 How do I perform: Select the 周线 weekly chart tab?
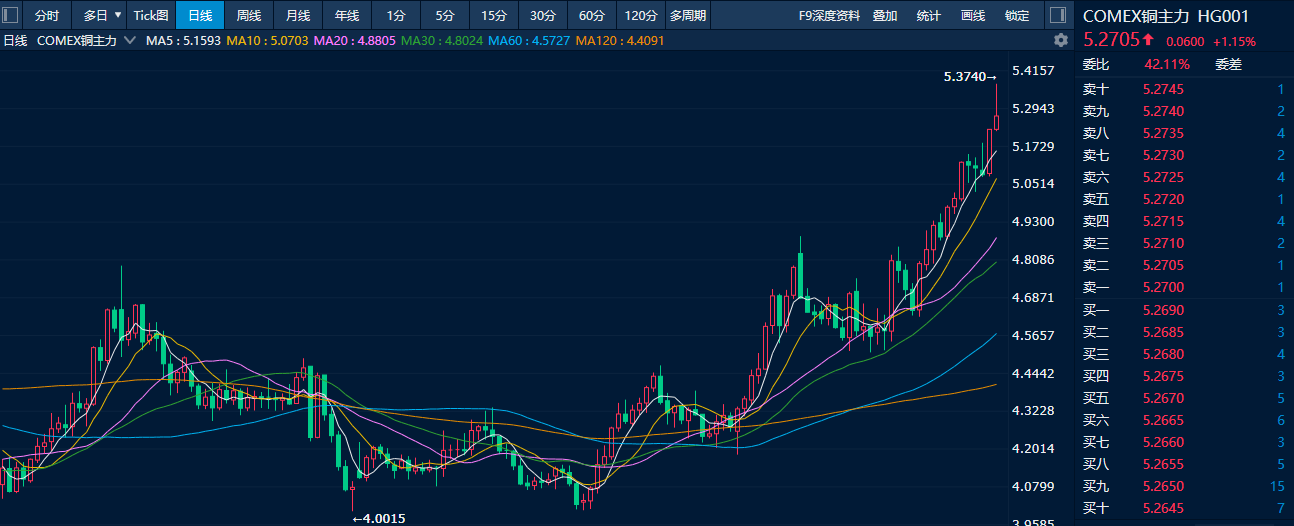point(248,16)
